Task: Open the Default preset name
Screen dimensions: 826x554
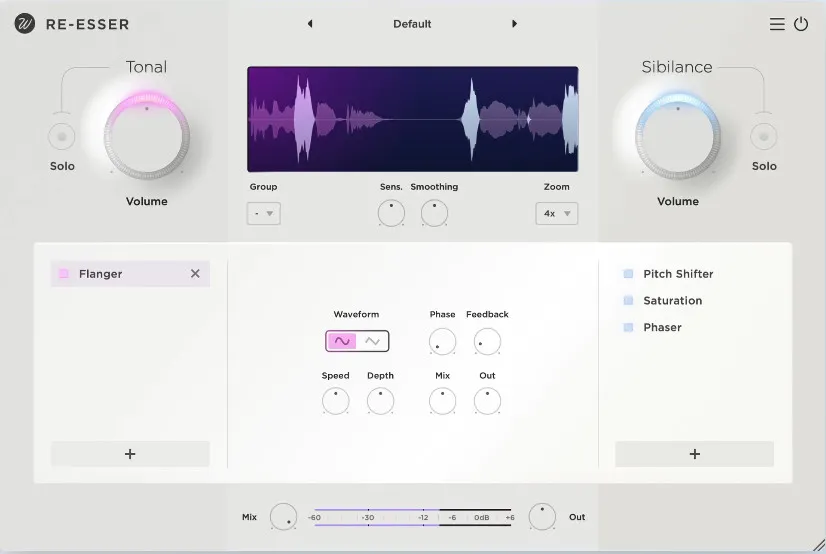Action: [x=412, y=24]
